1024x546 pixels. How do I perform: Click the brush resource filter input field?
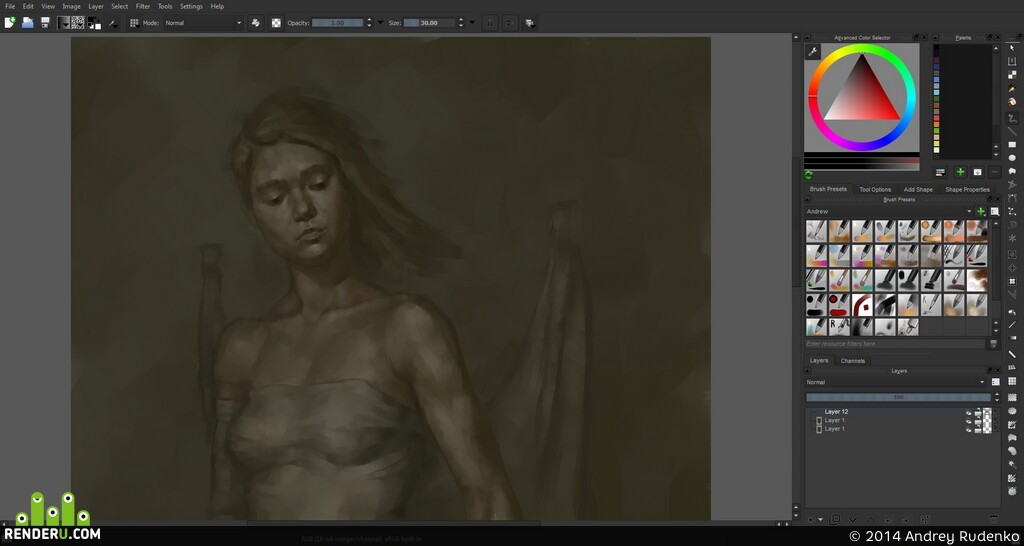(x=895, y=344)
